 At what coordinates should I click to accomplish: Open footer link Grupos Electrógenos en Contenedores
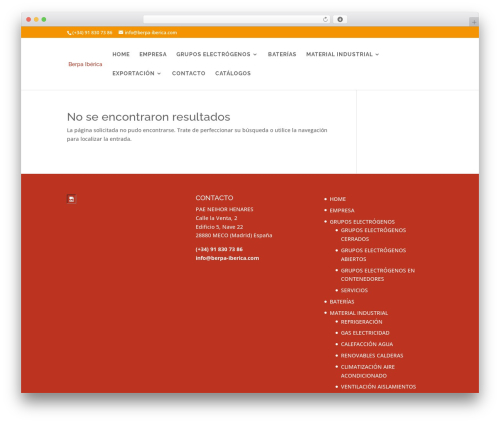pos(378,275)
